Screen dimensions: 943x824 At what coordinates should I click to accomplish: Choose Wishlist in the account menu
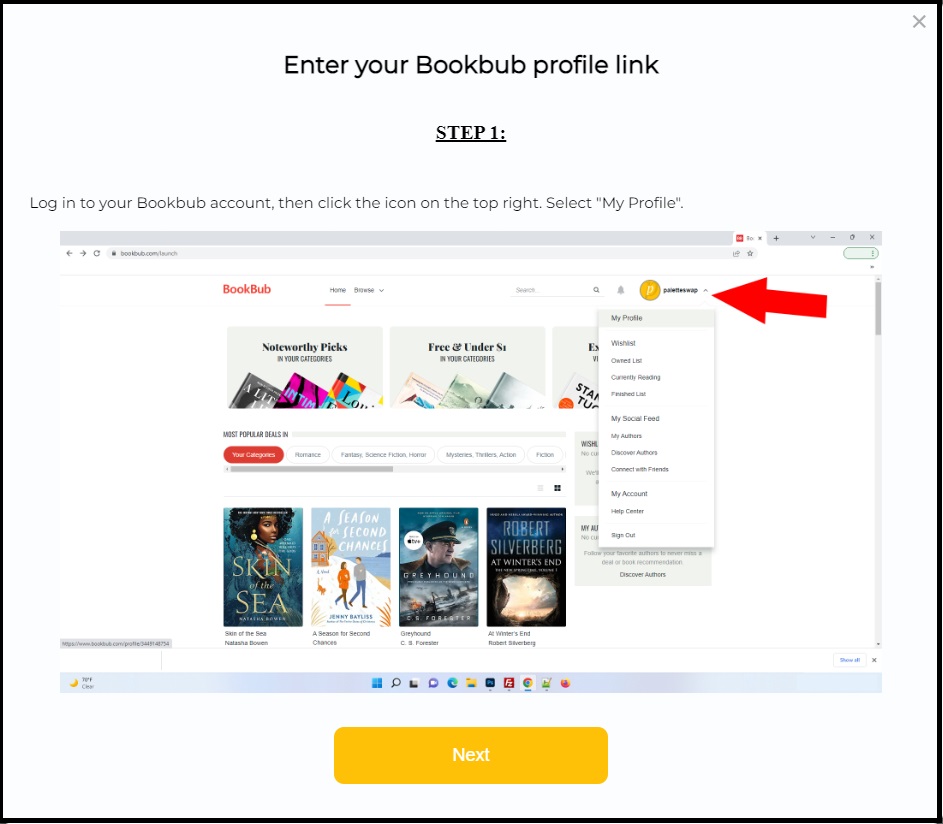click(623, 343)
